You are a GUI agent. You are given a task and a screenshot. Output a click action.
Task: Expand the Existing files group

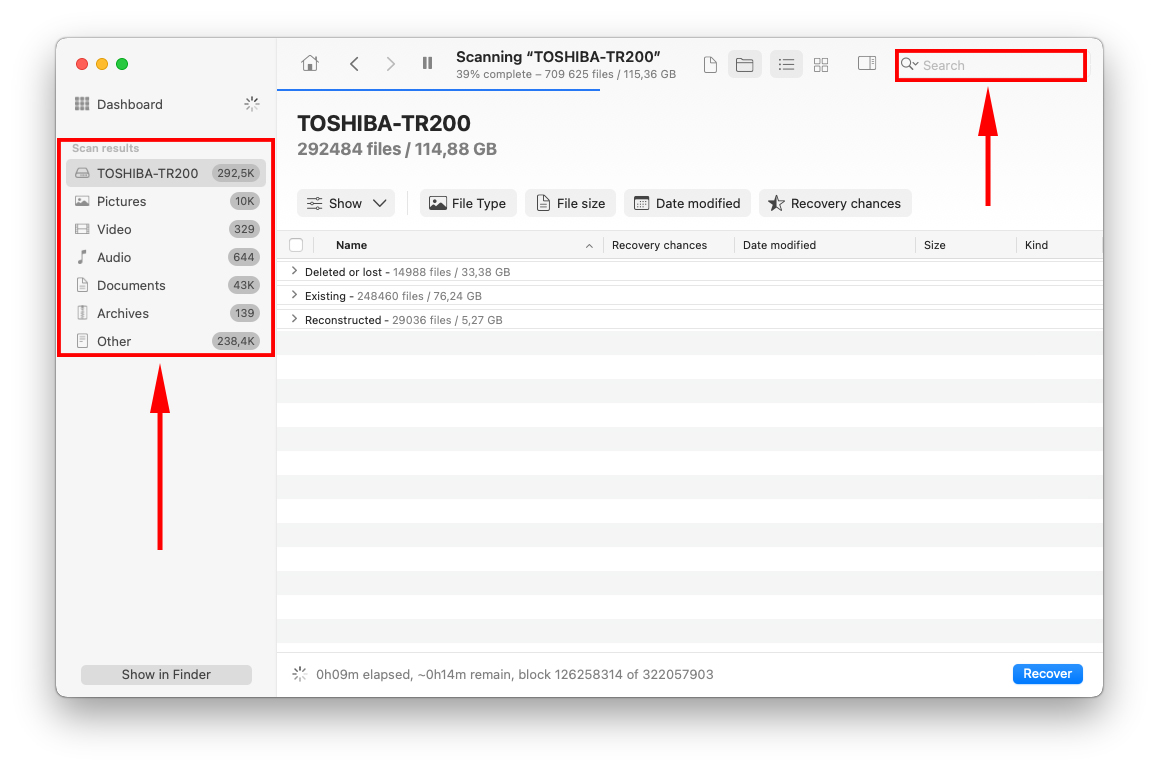pyautogui.click(x=293, y=295)
